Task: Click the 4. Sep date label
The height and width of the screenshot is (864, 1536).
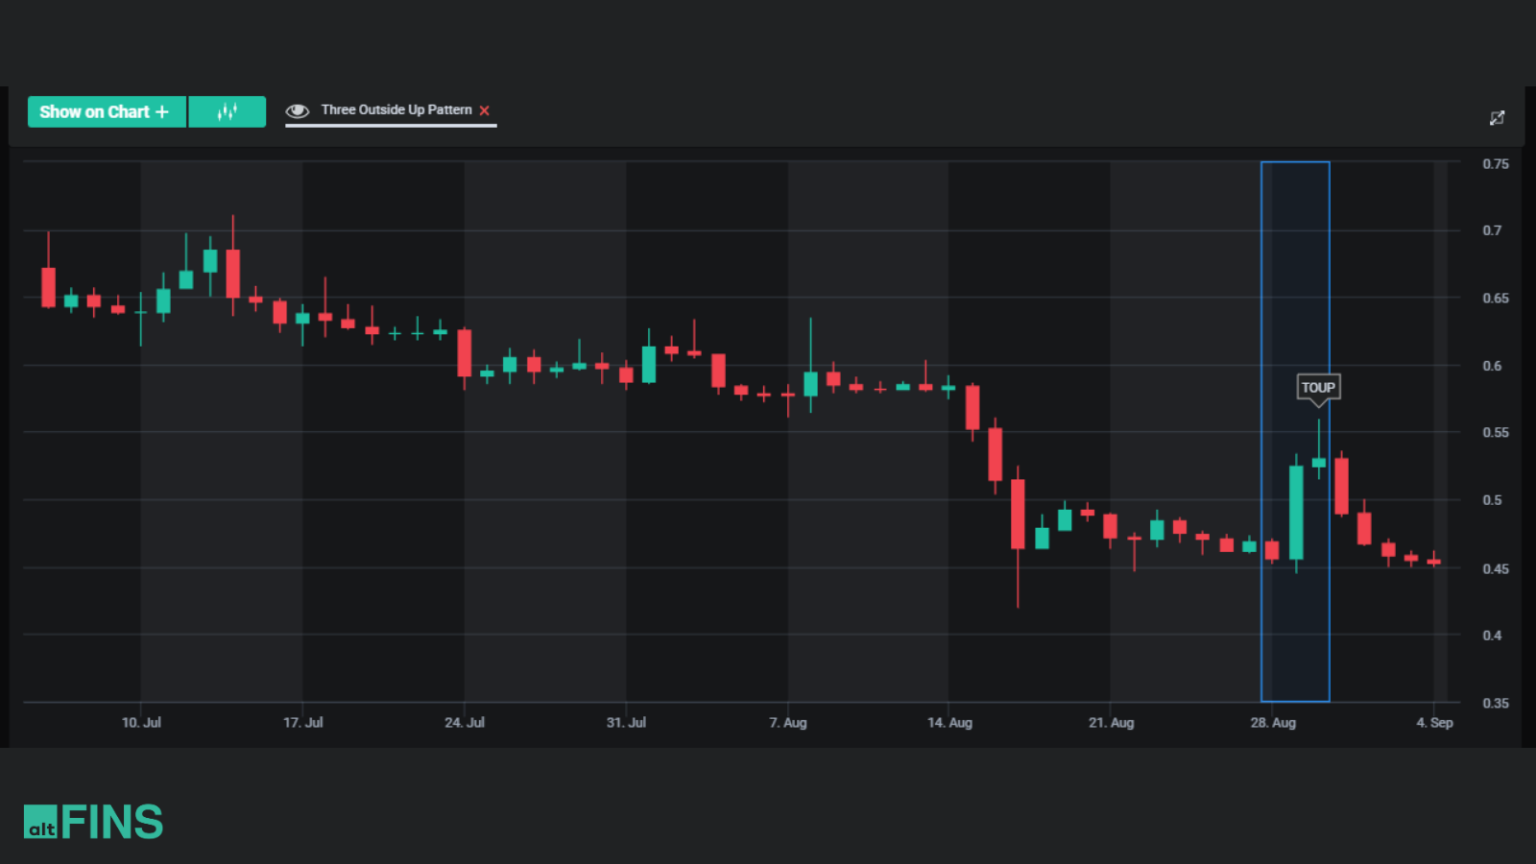Action: (x=1435, y=722)
